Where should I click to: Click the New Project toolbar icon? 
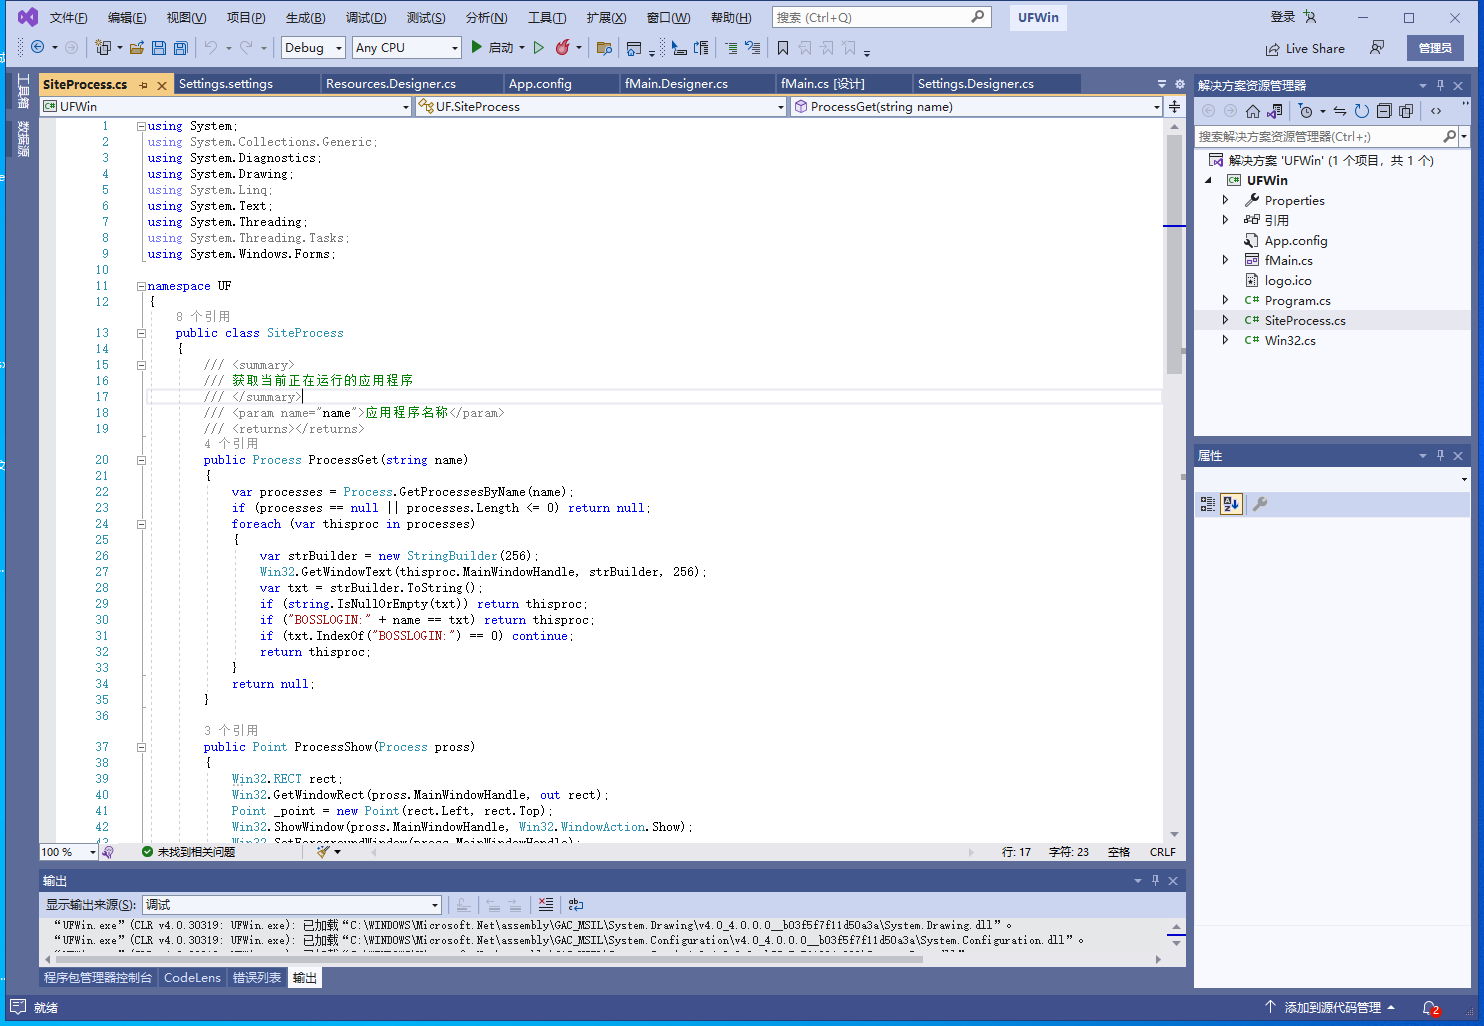point(103,47)
